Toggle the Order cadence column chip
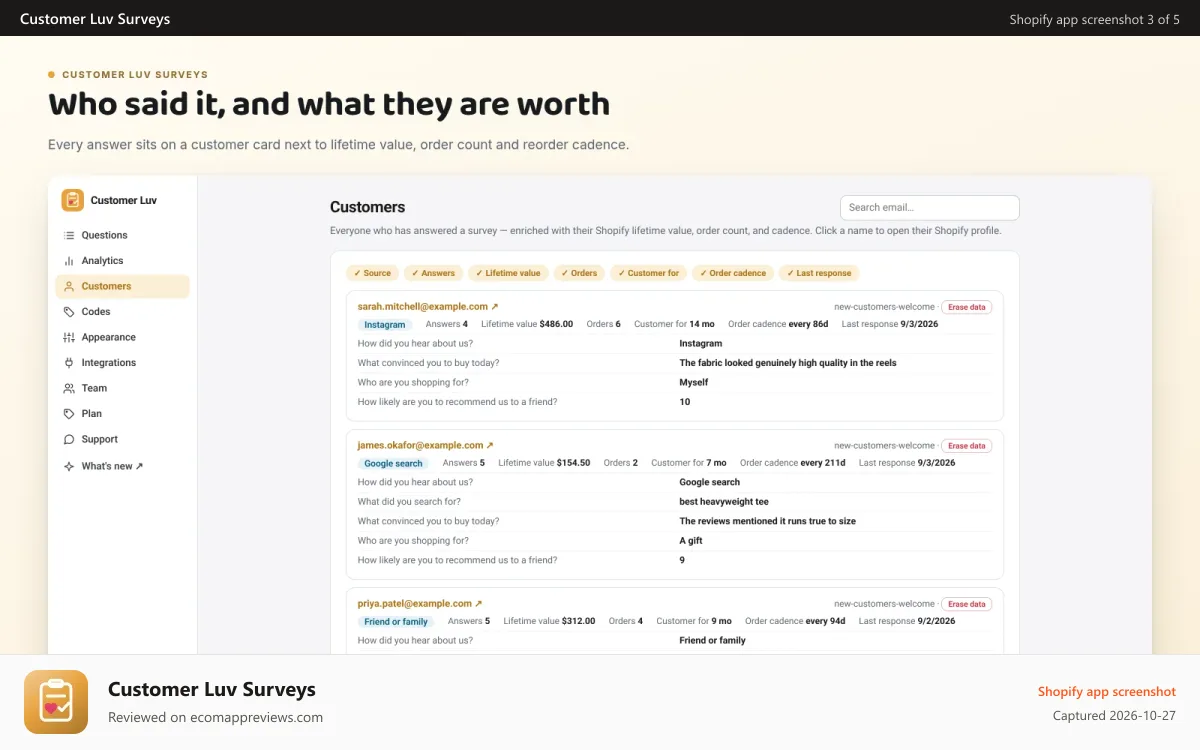Screen dimensions: 1200x750 [x=733, y=273]
